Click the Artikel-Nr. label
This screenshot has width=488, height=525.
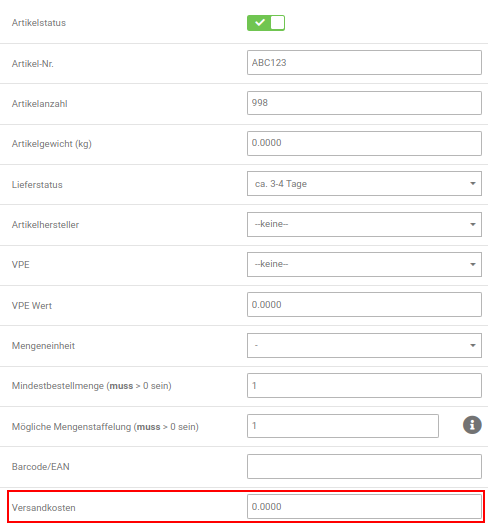tap(33, 64)
